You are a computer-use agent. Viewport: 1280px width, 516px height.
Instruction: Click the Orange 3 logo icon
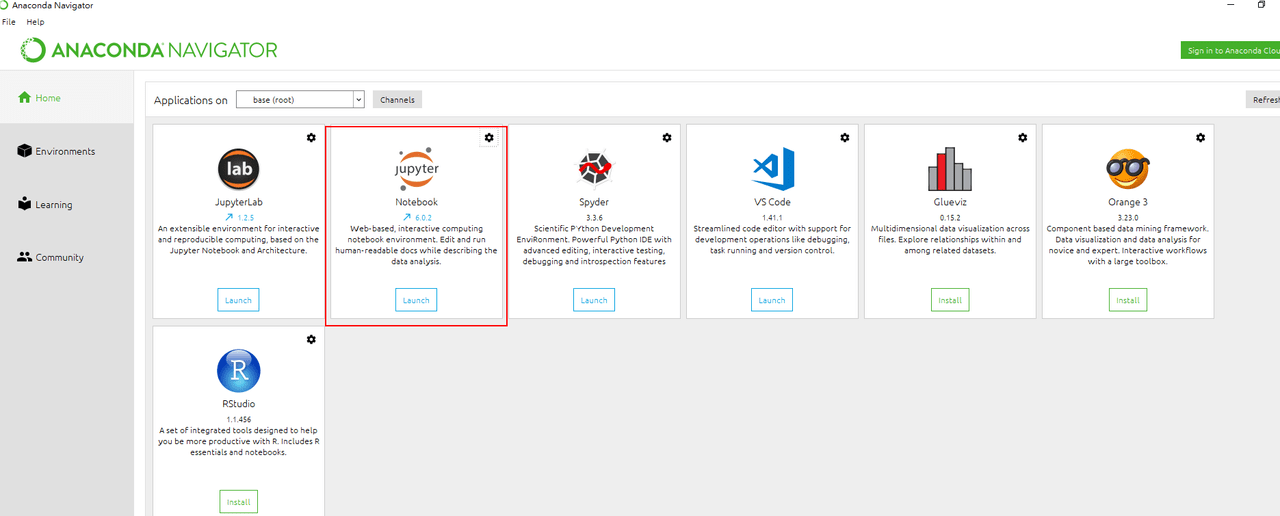(1127, 169)
